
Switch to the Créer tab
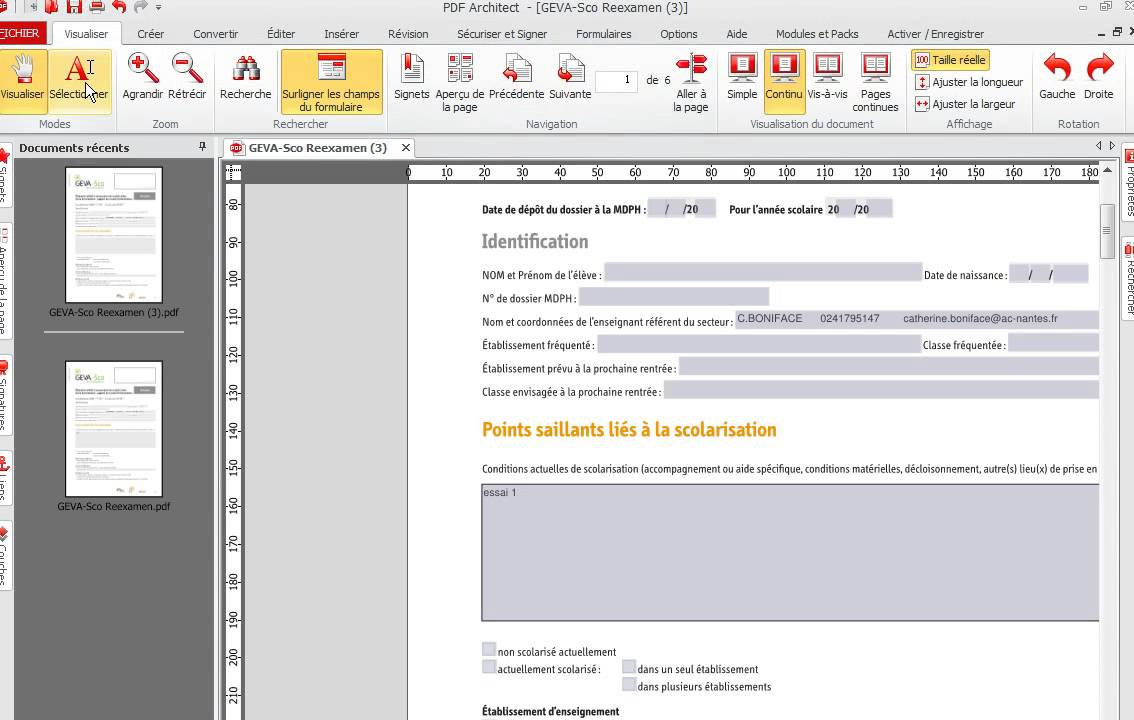(150, 34)
